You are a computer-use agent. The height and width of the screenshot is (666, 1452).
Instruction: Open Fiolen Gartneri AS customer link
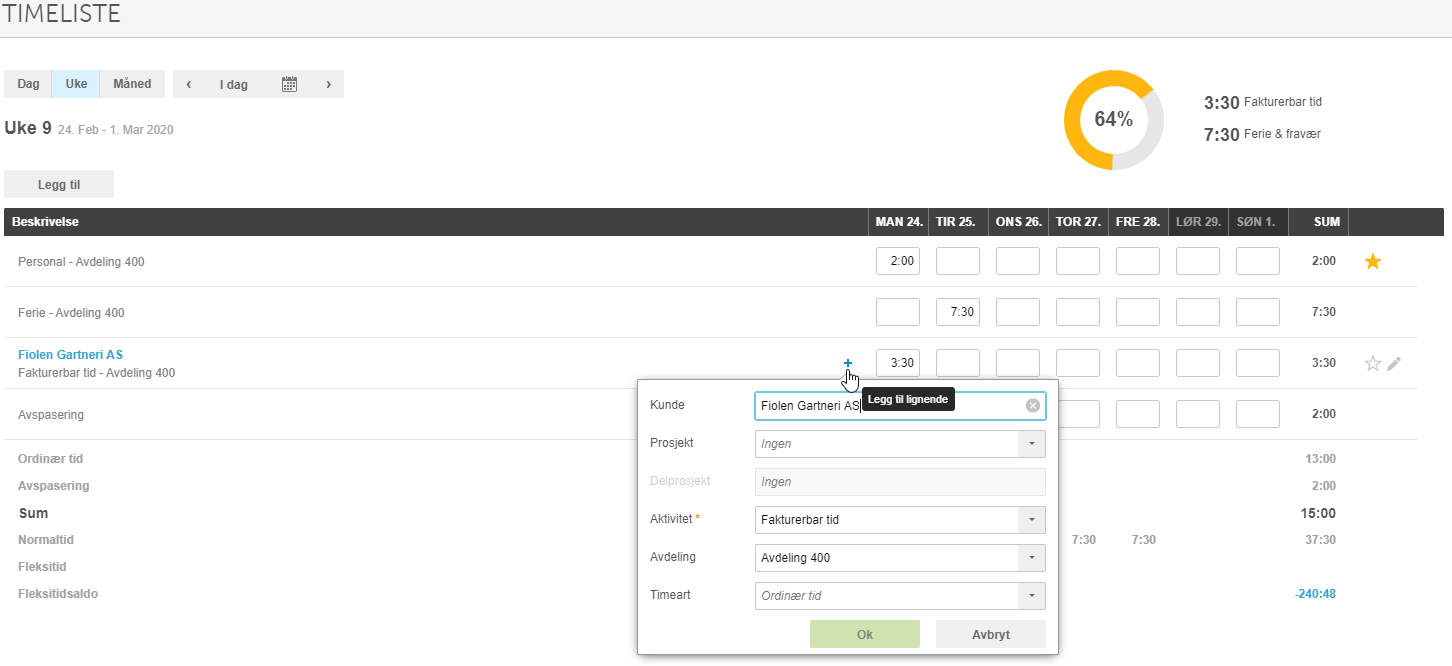coord(70,355)
